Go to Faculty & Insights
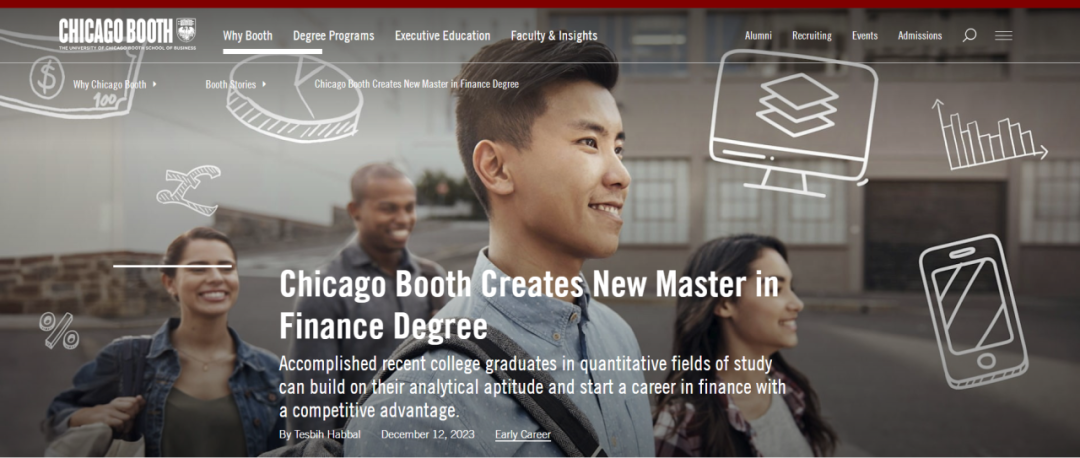This screenshot has width=1080, height=458. (x=554, y=36)
